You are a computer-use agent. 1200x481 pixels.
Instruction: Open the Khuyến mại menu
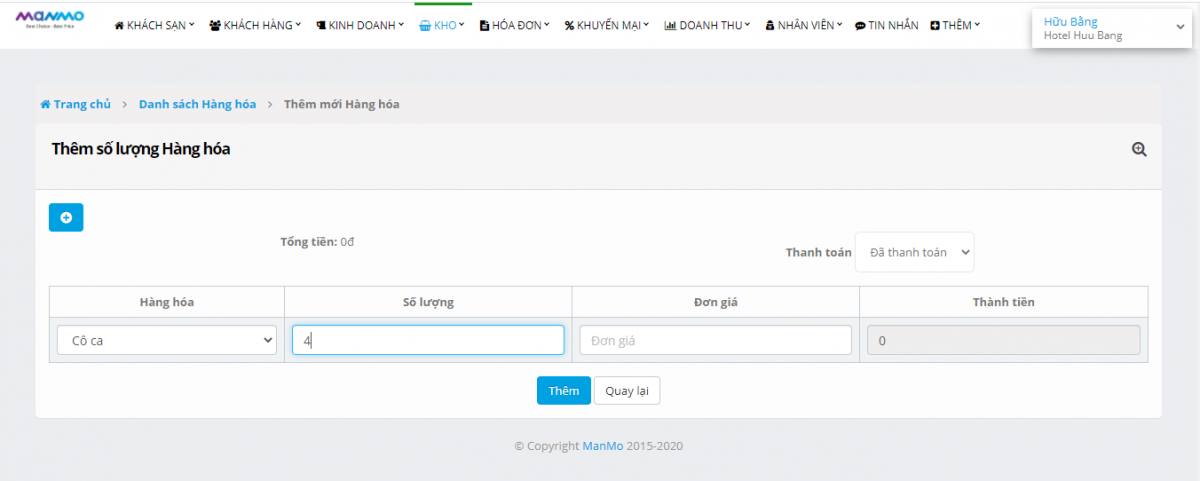pyautogui.click(x=607, y=25)
